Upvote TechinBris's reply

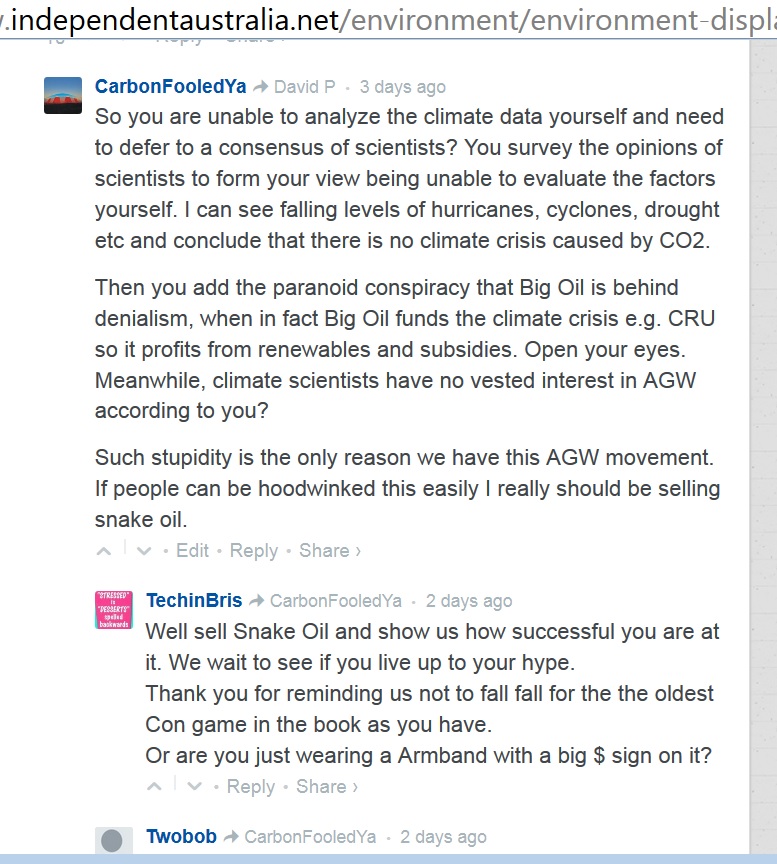(155, 786)
